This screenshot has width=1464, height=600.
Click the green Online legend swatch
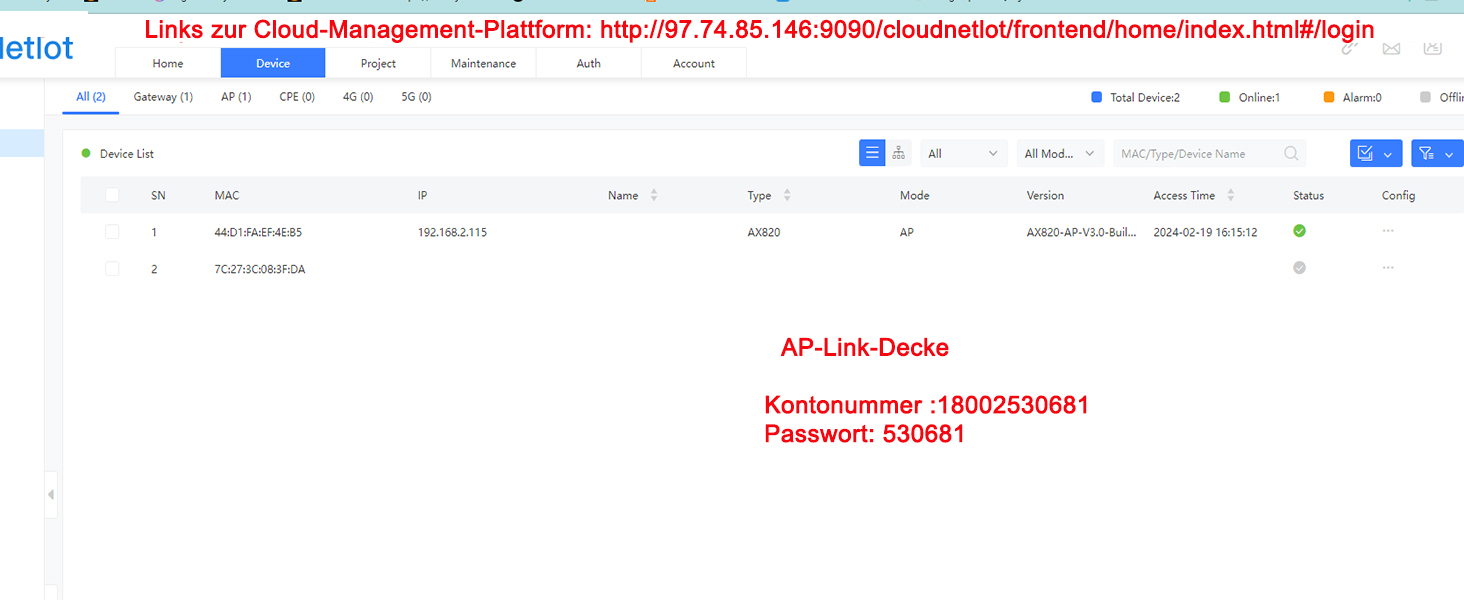pyautogui.click(x=1224, y=97)
